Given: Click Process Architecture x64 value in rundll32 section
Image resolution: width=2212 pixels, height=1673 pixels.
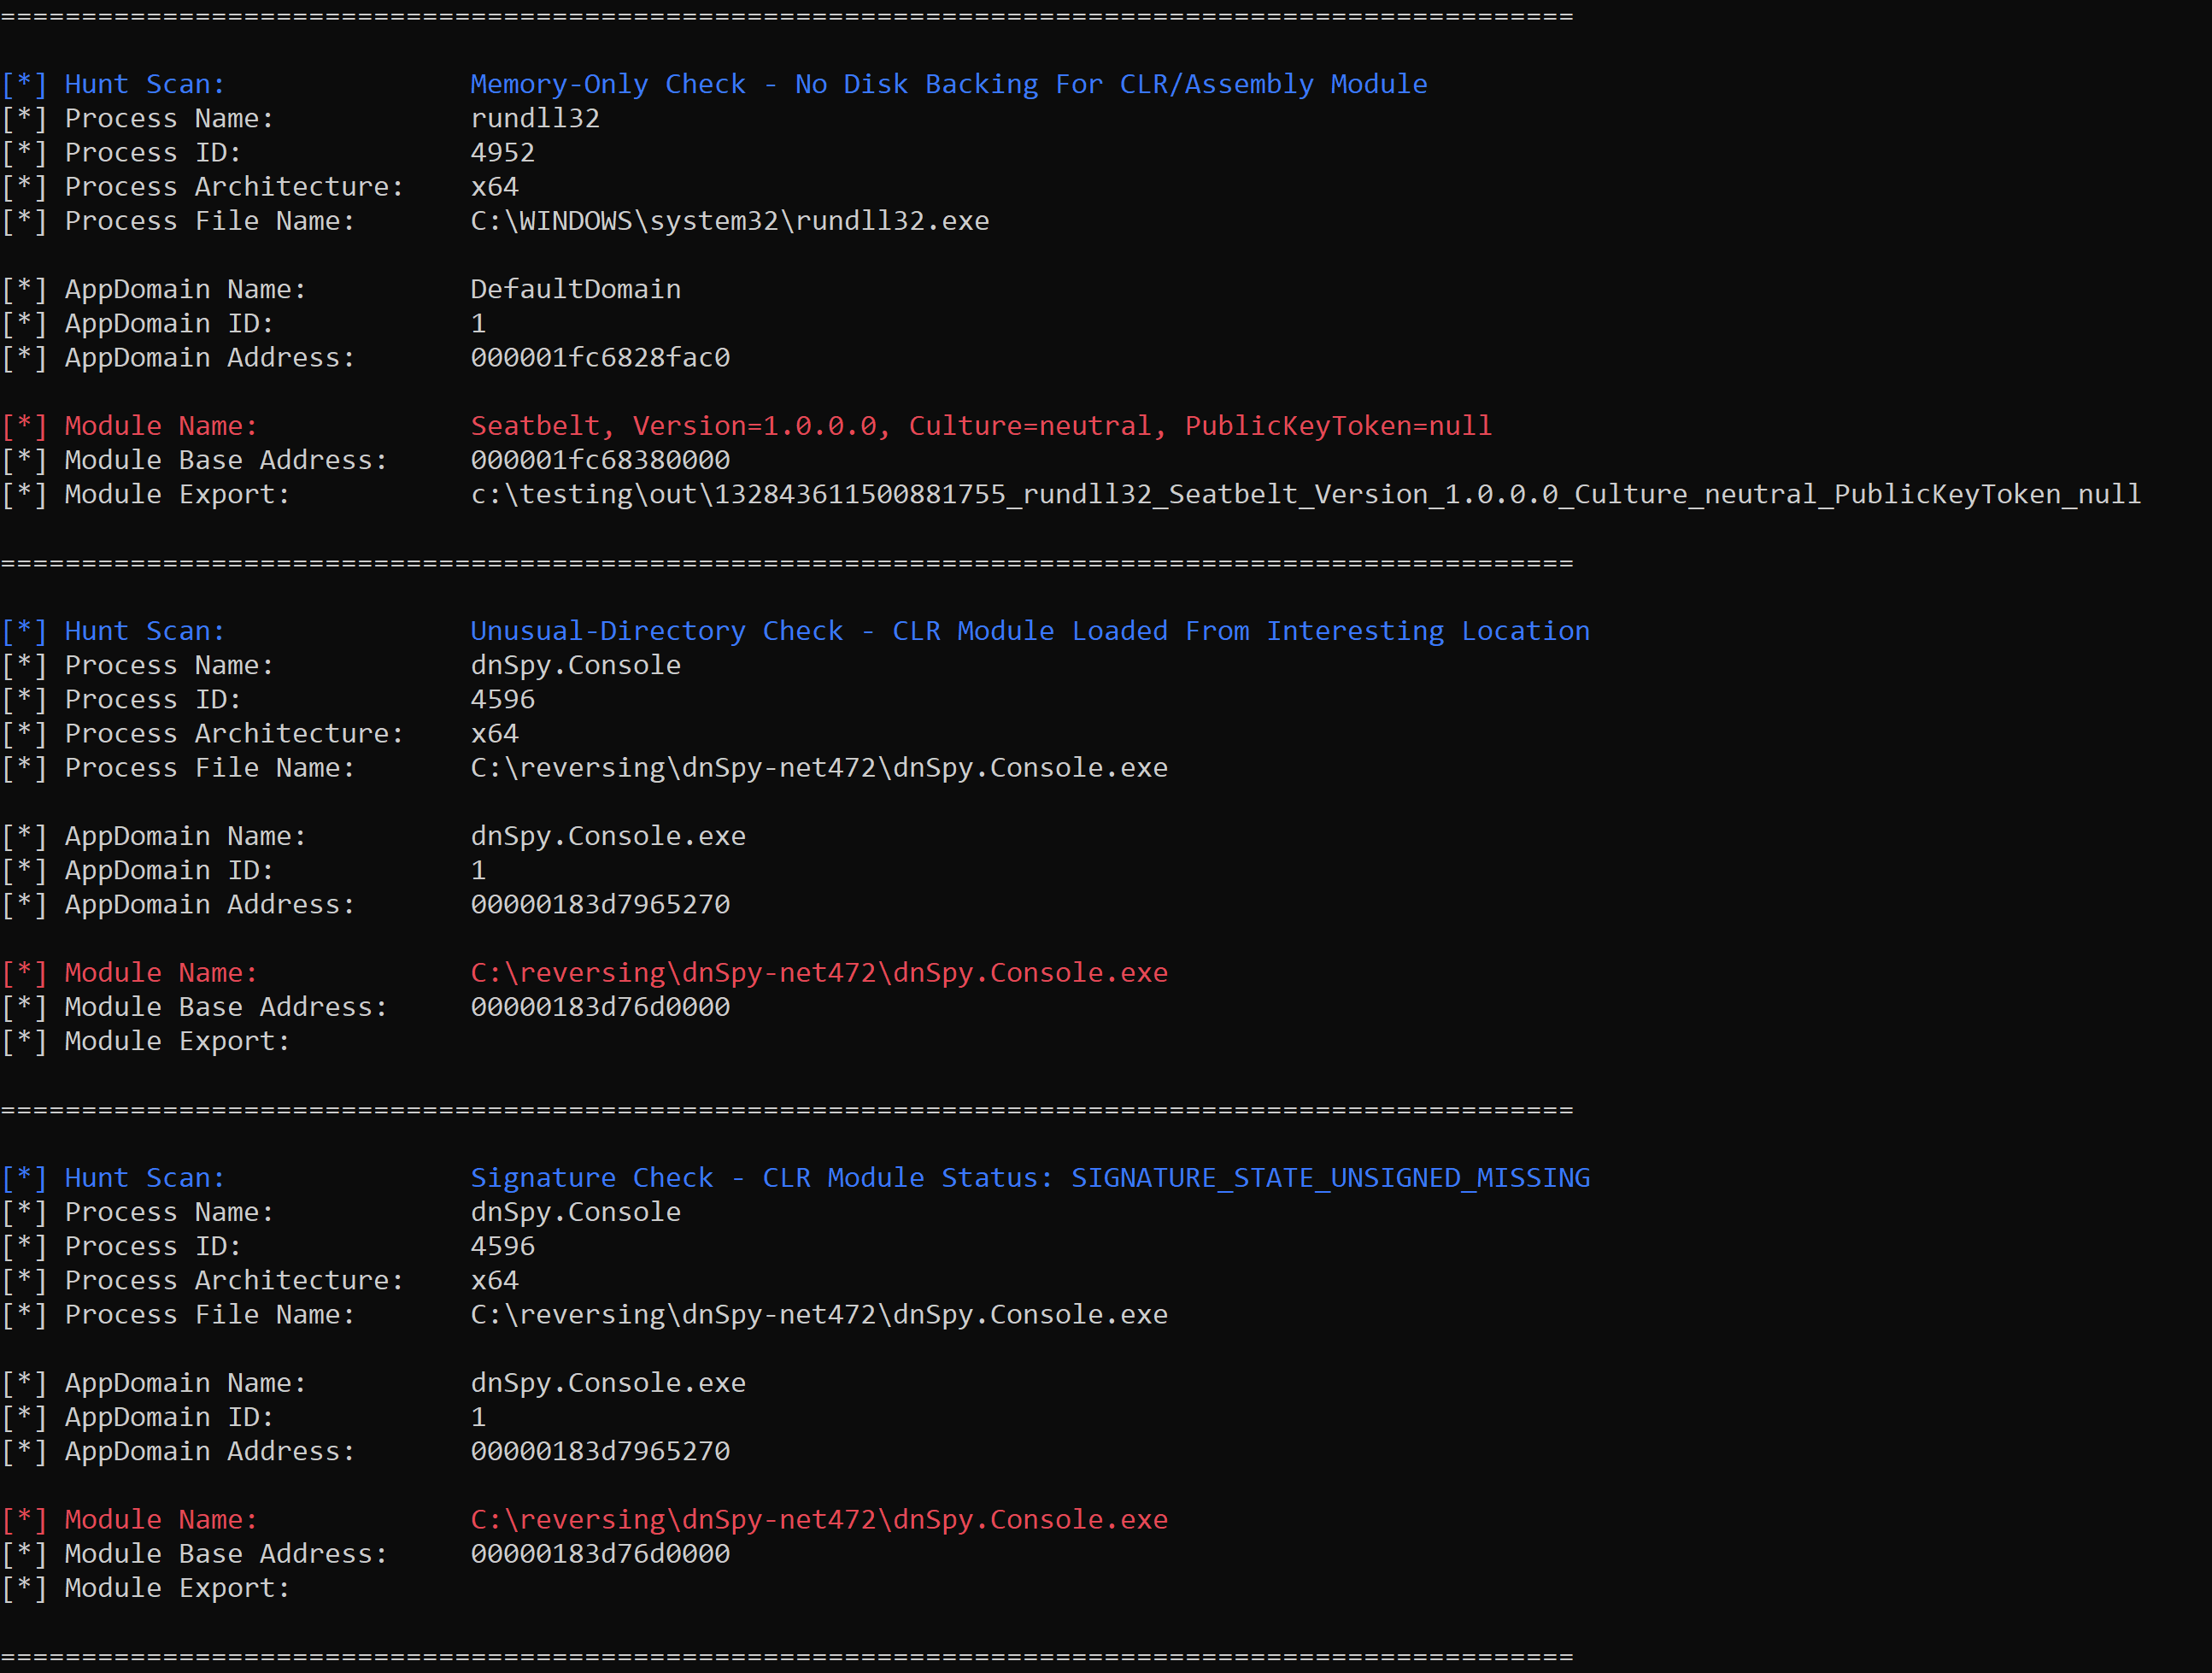Looking at the screenshot, I should point(494,187).
